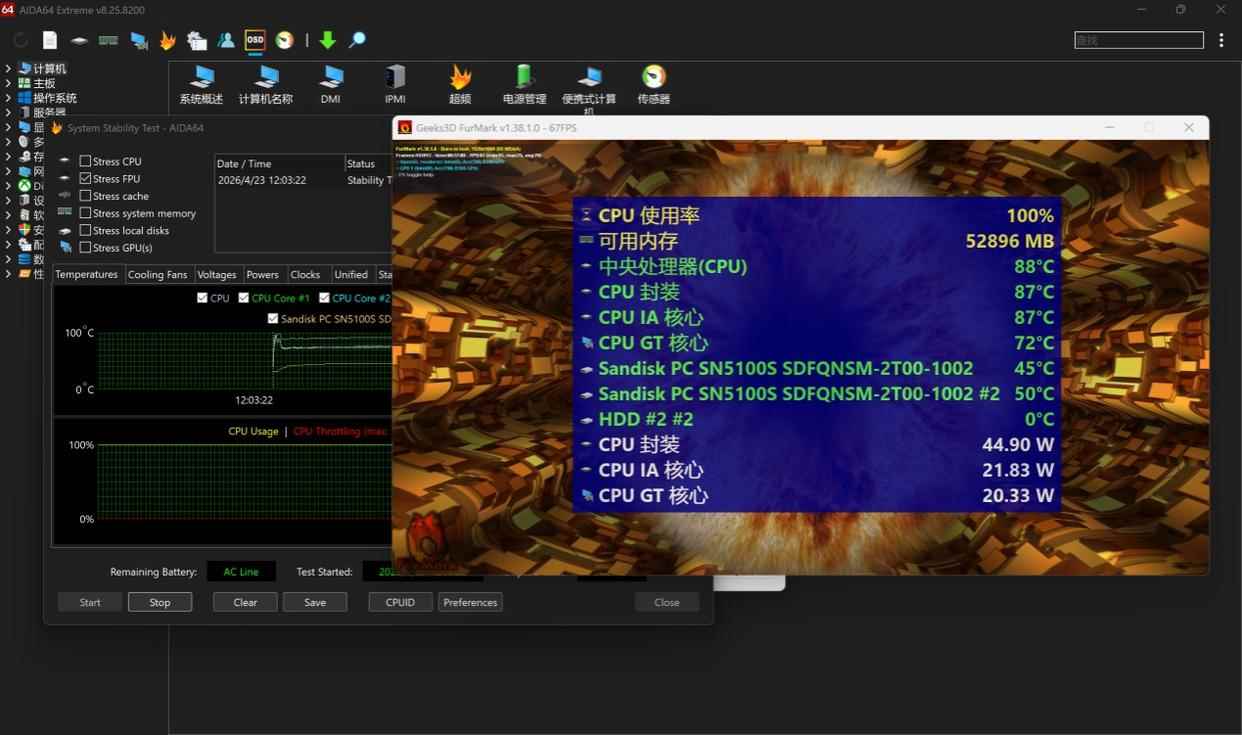This screenshot has height=735, width=1242.
Task: Open the memory benchmark RAM icon in toolbar
Action: (108, 41)
